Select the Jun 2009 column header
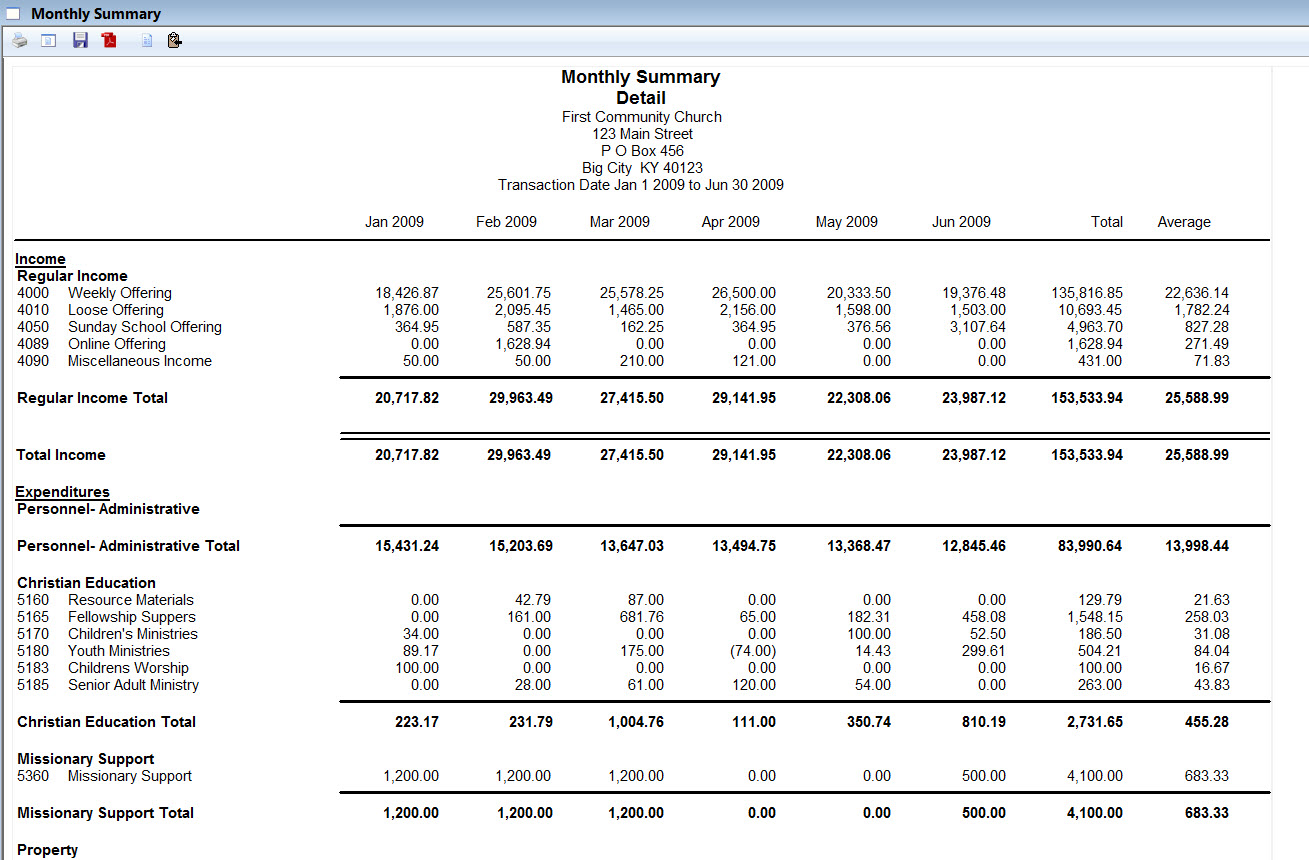The width and height of the screenshot is (1309, 860). [x=961, y=222]
